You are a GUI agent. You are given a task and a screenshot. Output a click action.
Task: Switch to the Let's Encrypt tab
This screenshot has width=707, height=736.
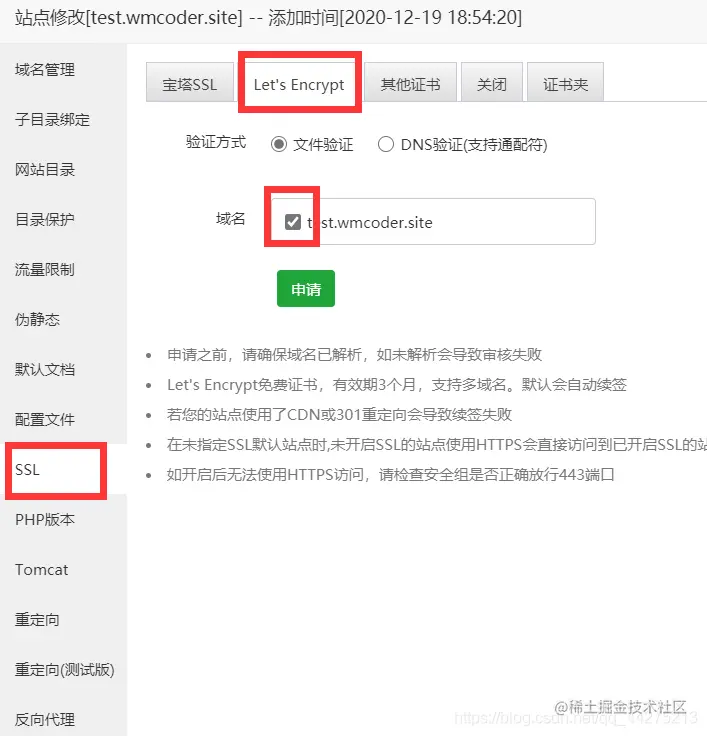(299, 83)
